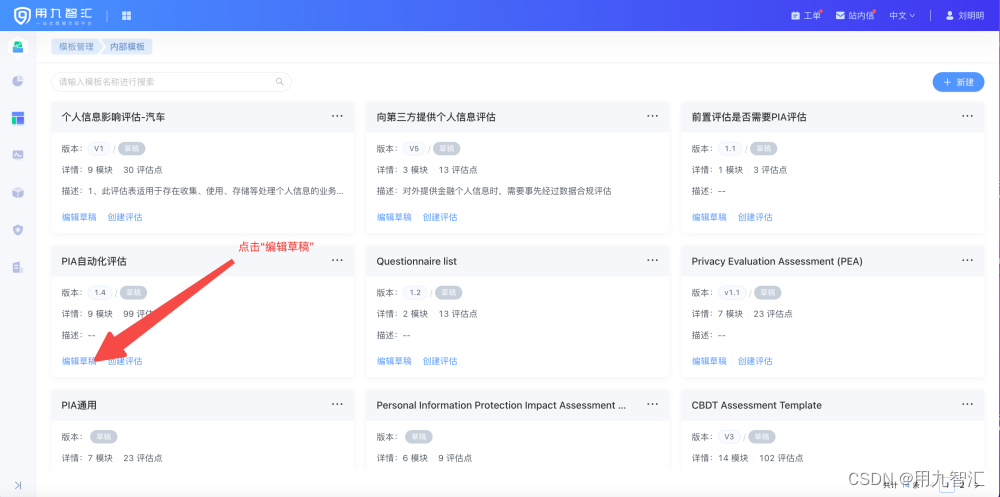Open more menu for Privacy Evaluation Assessment (PEA)

point(967,260)
